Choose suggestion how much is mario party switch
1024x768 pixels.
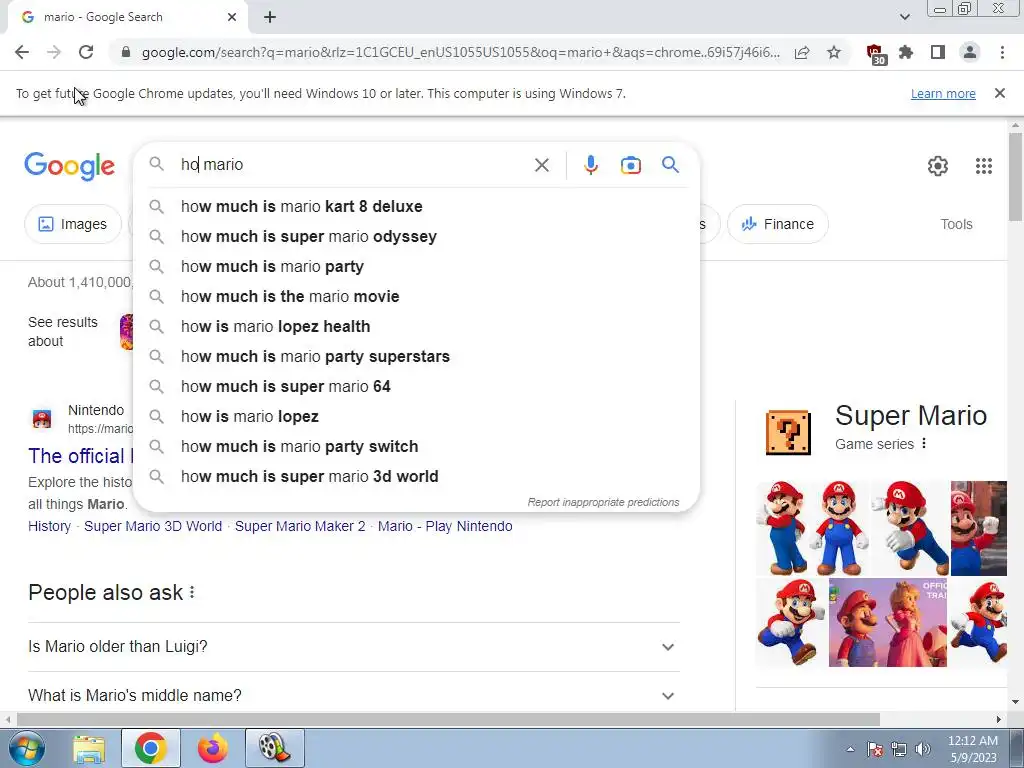click(416, 447)
